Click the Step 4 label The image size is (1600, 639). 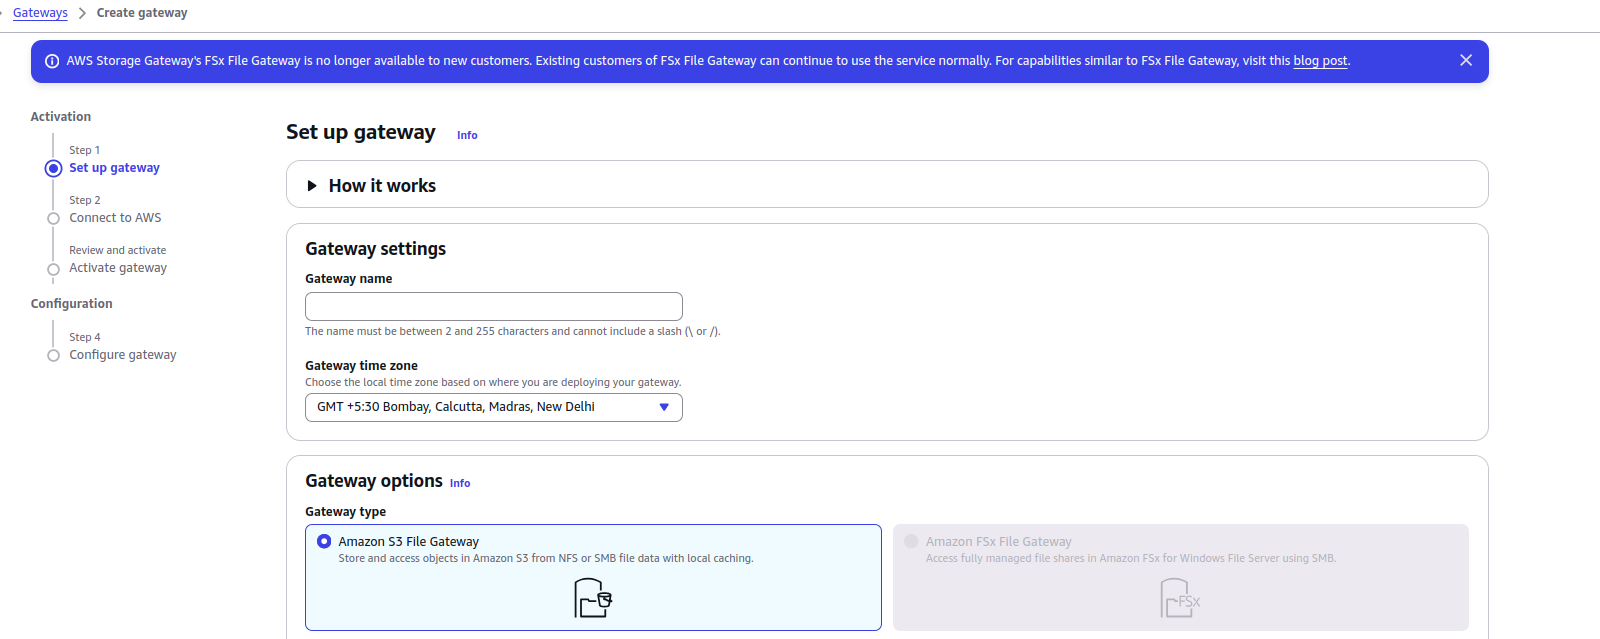(x=85, y=337)
